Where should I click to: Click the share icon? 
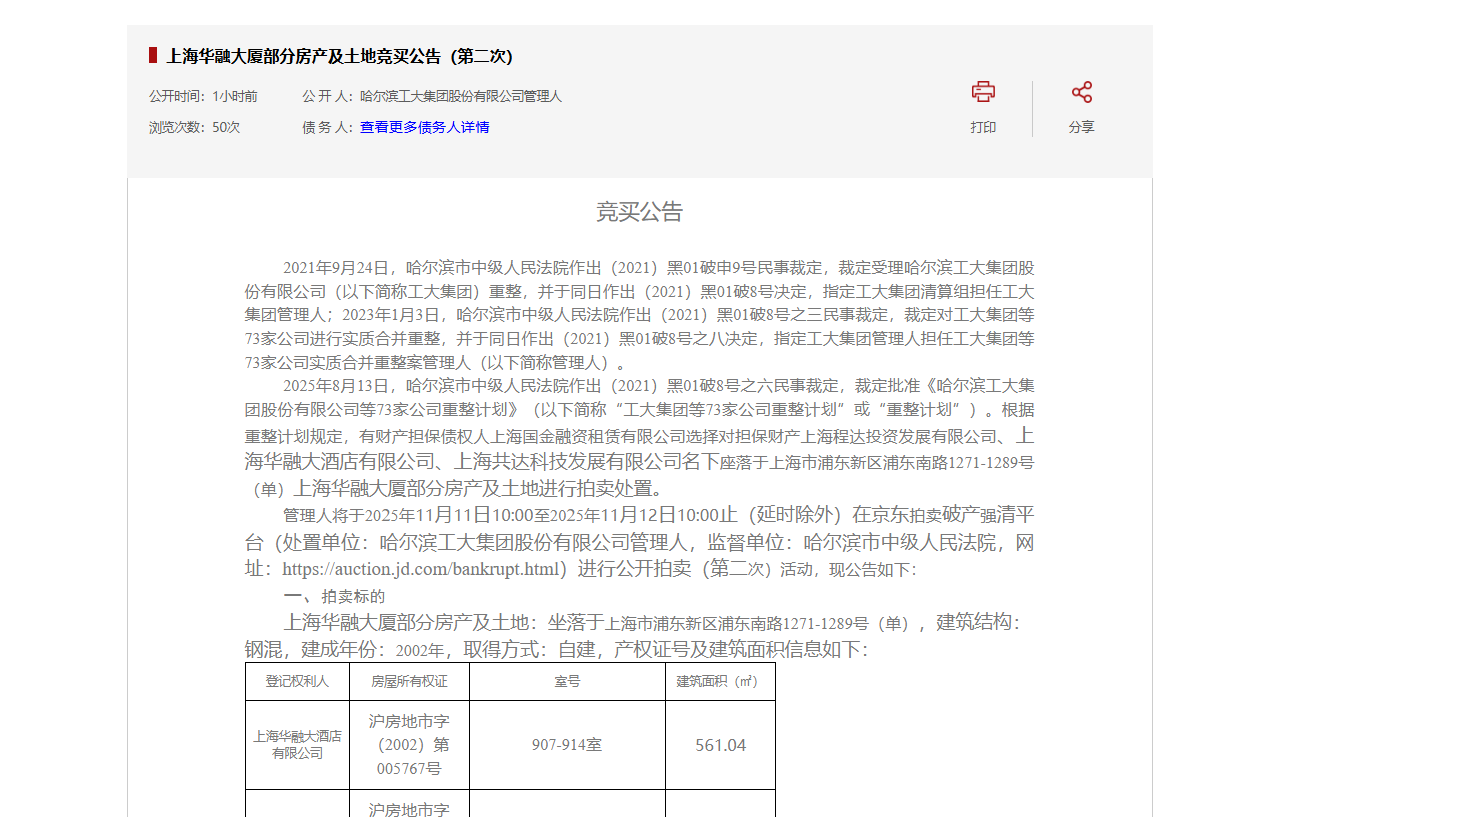pyautogui.click(x=1081, y=92)
